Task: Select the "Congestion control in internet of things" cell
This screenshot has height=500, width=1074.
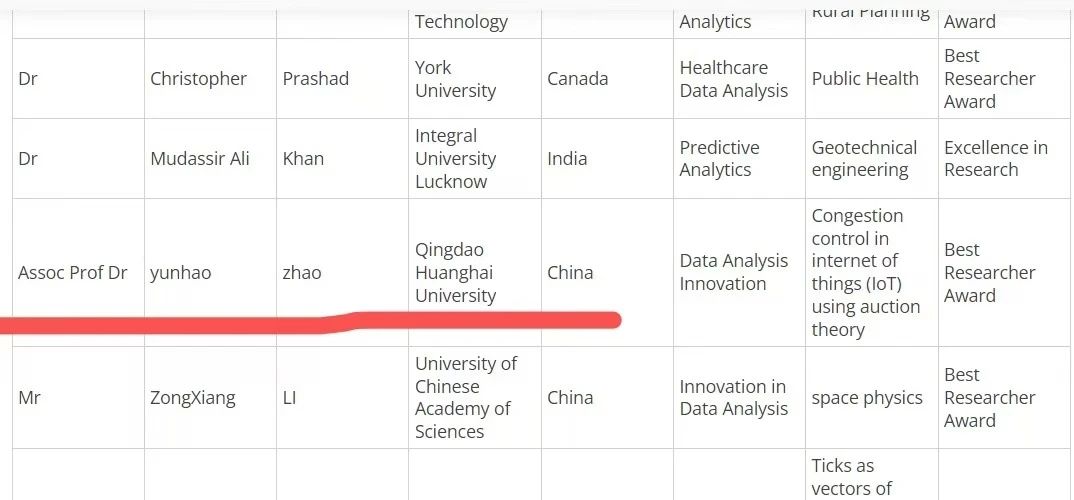Action: point(865,273)
